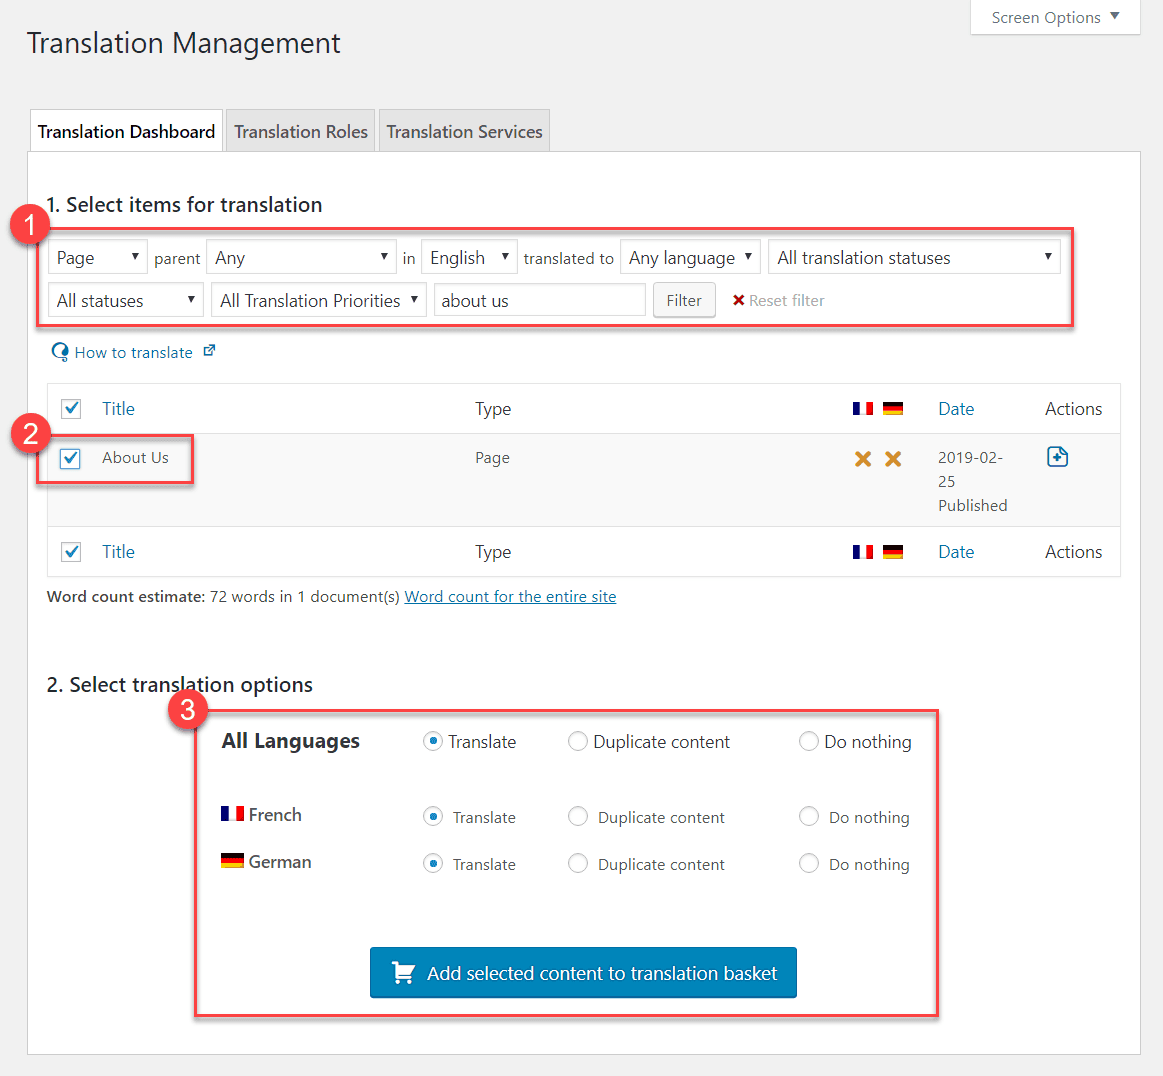Choose Do nothing for German
1163x1076 pixels.
coord(809,864)
